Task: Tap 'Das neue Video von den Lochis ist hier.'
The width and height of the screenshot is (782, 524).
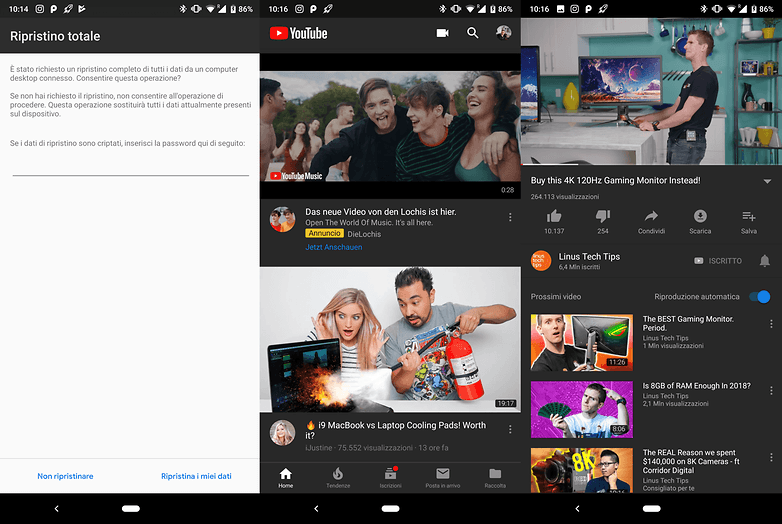Action: coord(381,212)
